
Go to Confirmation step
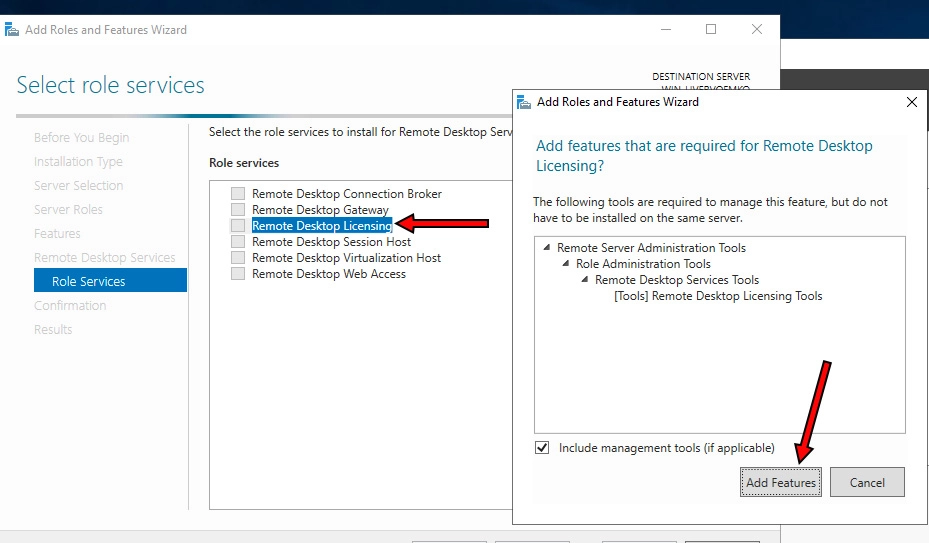[70, 306]
